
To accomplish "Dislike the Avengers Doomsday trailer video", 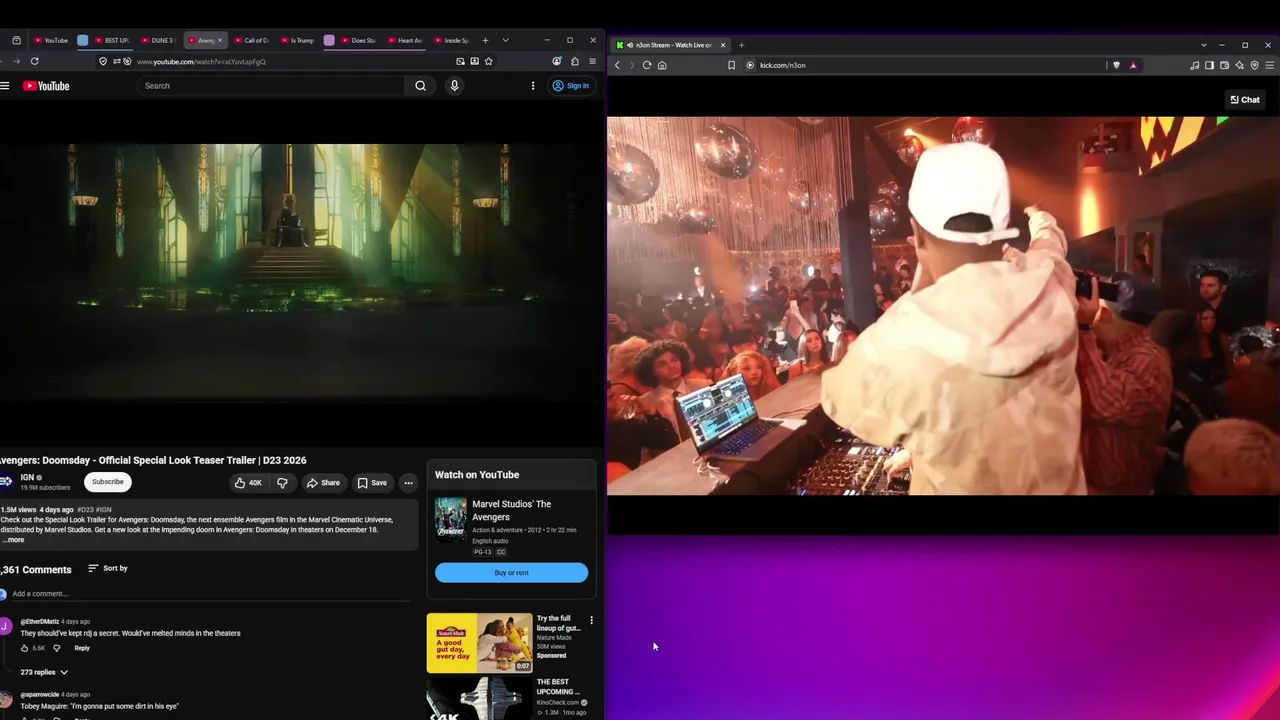I will point(282,483).
